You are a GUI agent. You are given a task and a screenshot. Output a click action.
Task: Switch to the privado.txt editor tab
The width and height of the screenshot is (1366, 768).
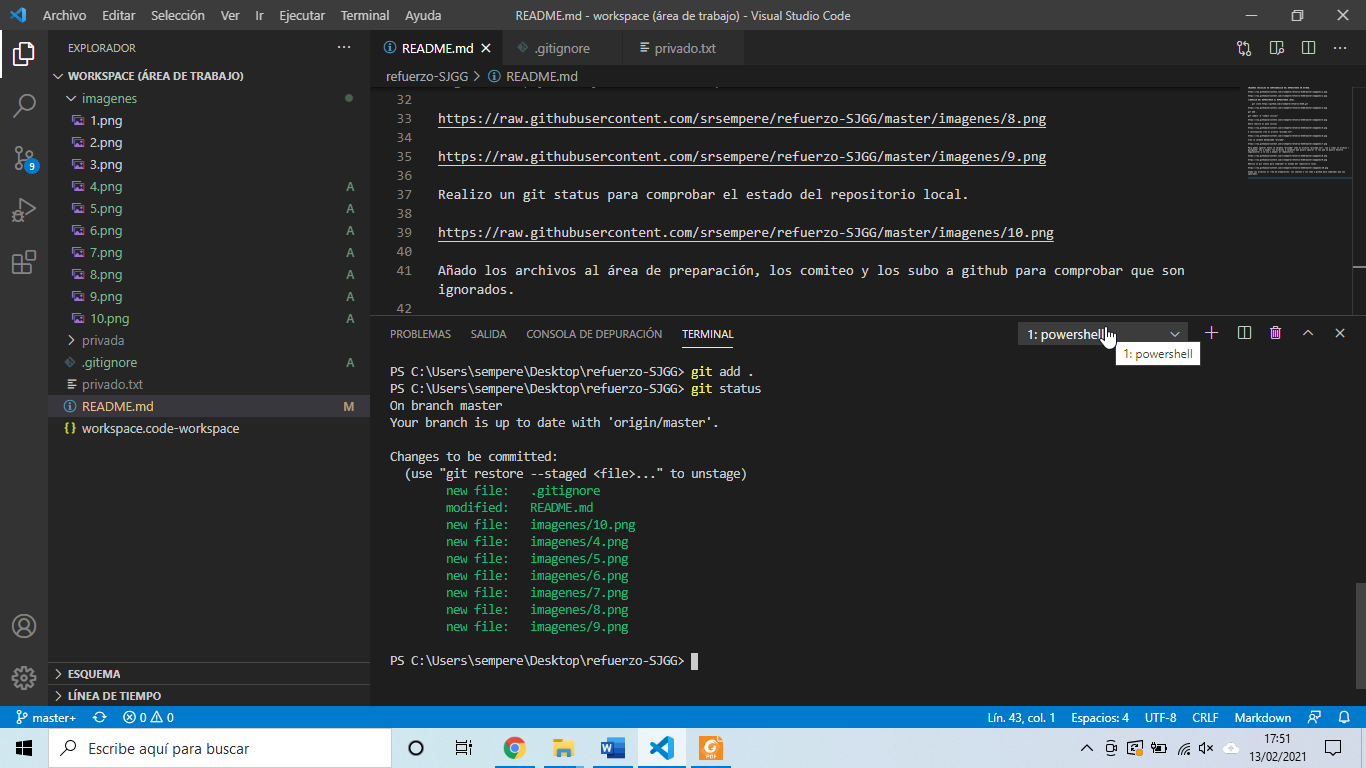click(x=685, y=48)
